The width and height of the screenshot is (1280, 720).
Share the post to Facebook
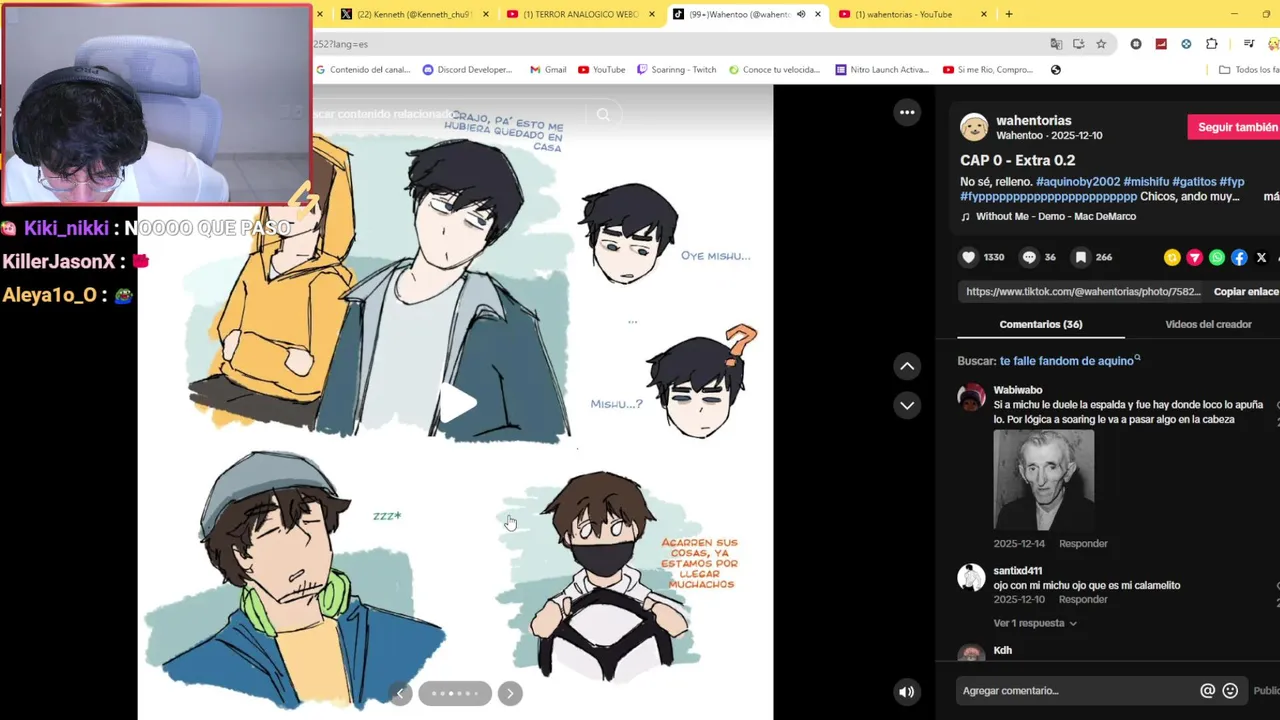[x=1239, y=257]
